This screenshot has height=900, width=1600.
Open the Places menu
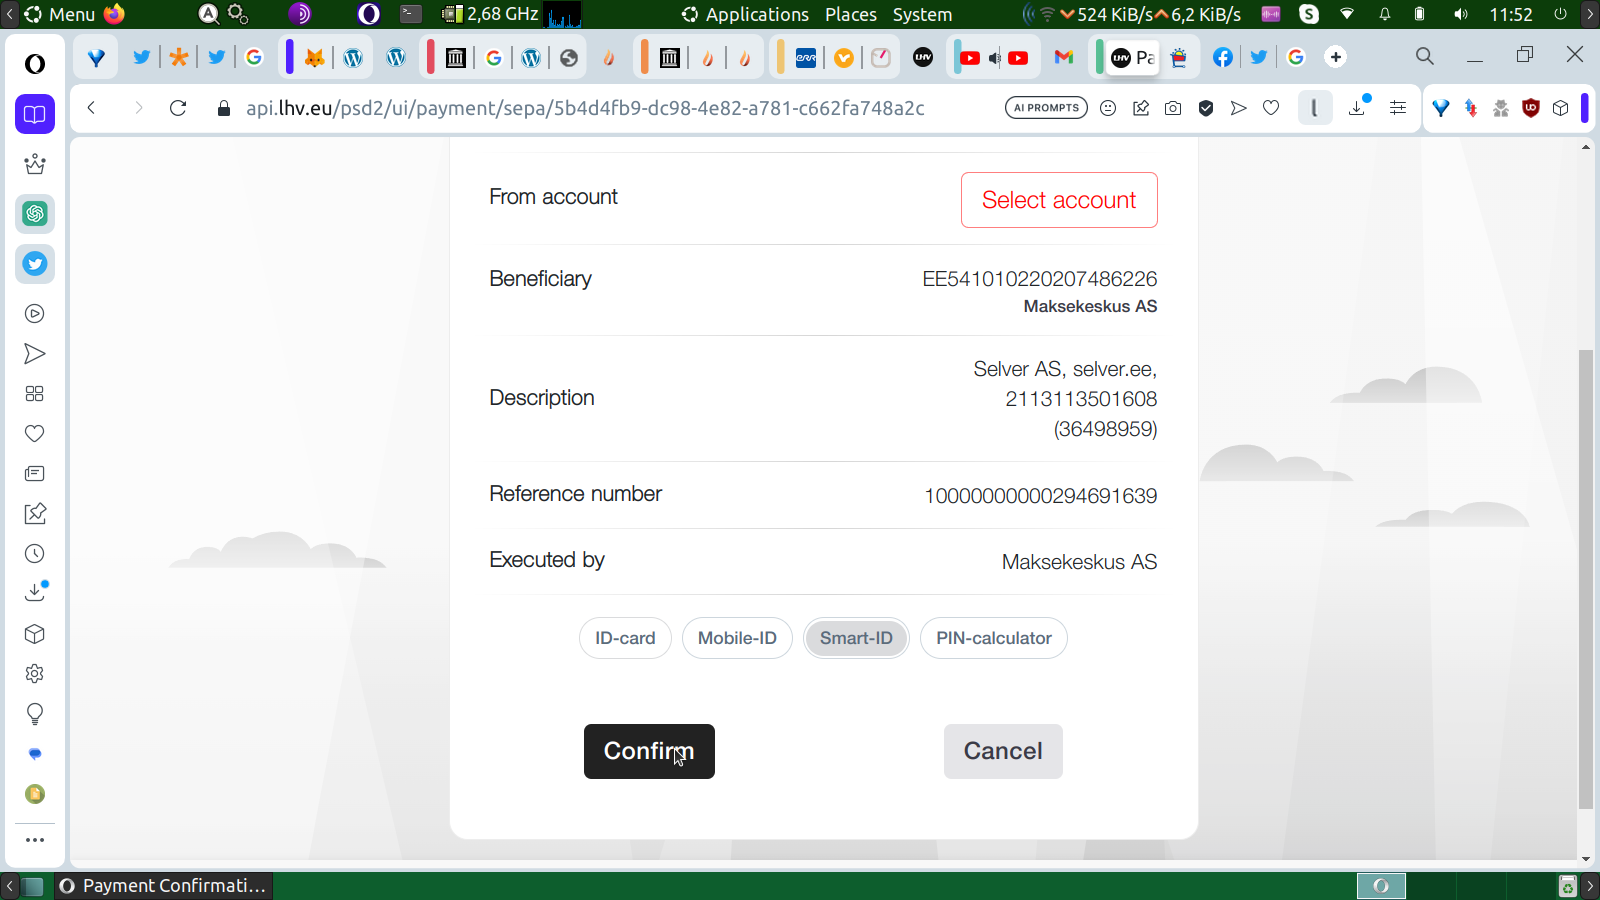(851, 14)
